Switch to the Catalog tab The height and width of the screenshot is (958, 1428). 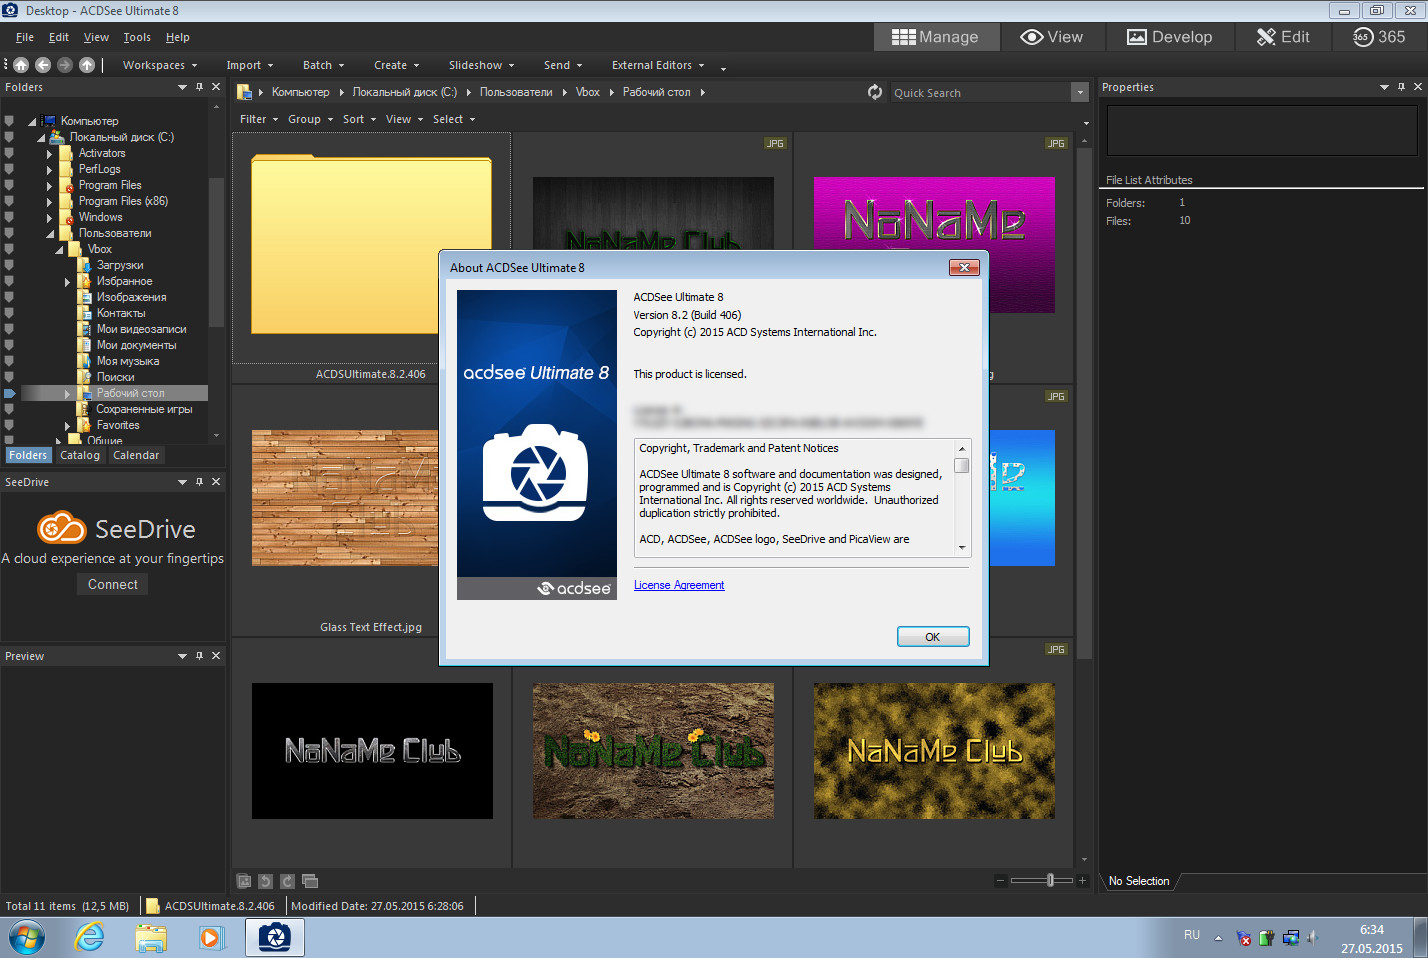click(80, 455)
